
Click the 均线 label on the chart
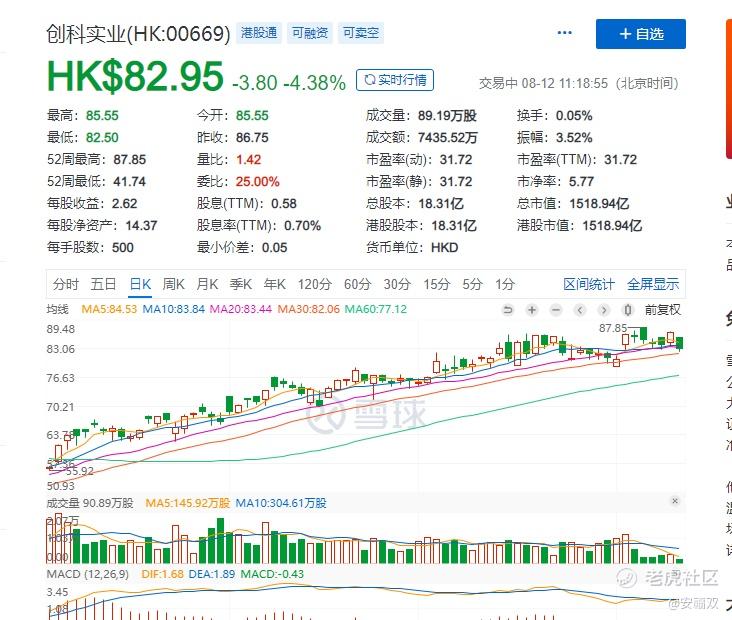[57, 309]
